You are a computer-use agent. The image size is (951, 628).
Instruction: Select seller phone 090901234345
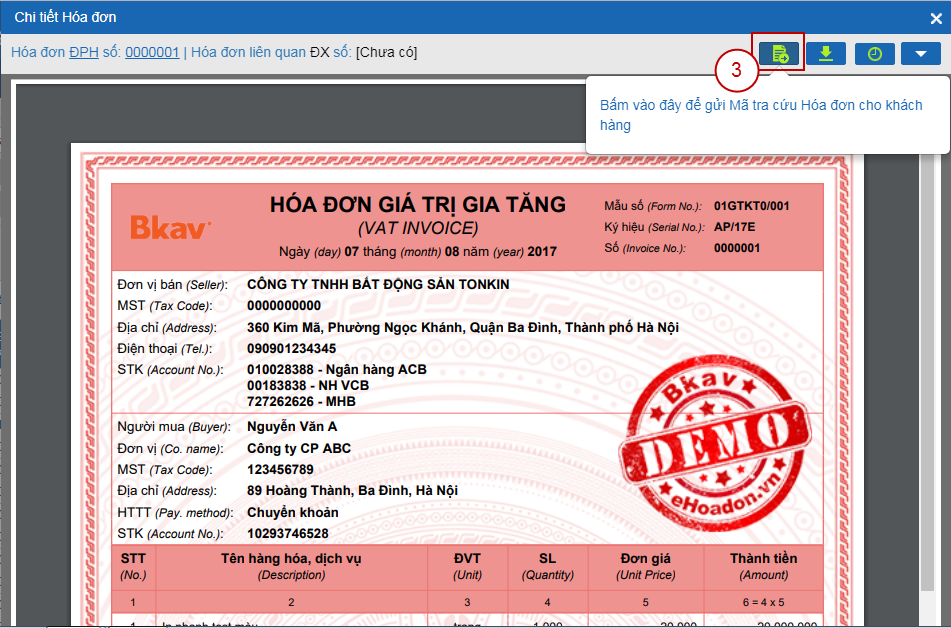[x=291, y=349]
